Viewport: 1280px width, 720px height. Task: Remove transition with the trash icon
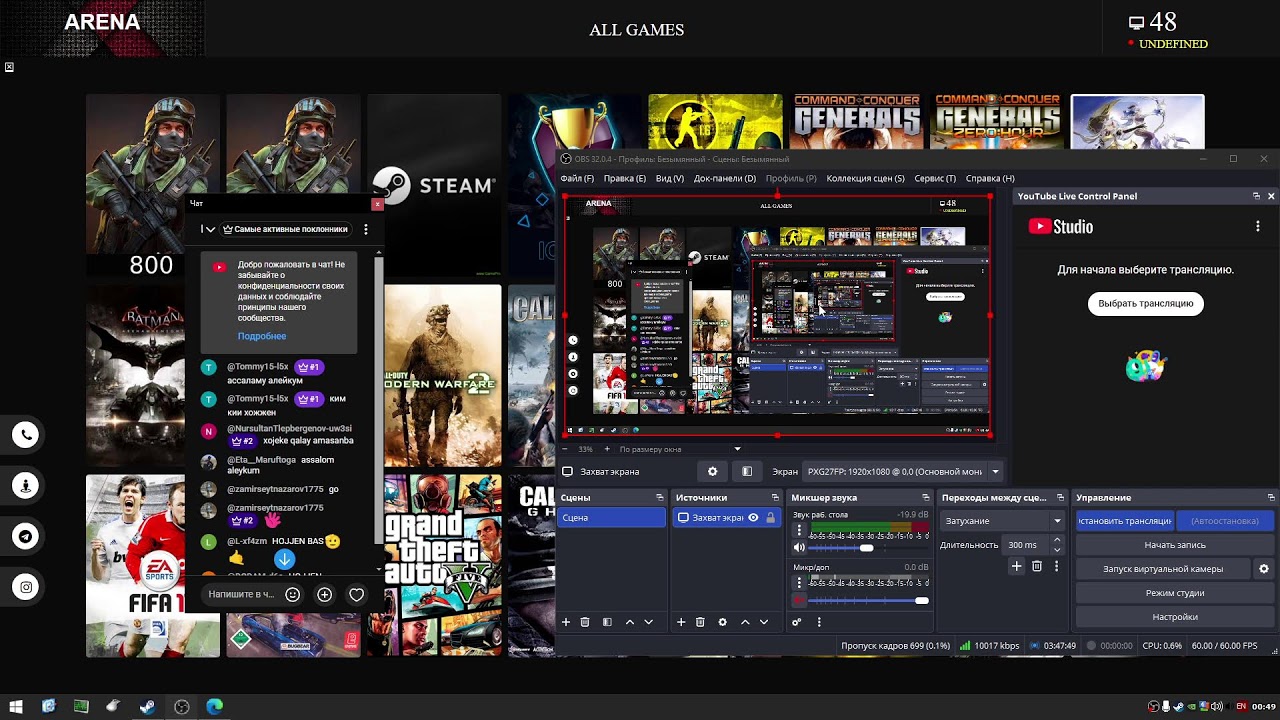pos(1037,566)
